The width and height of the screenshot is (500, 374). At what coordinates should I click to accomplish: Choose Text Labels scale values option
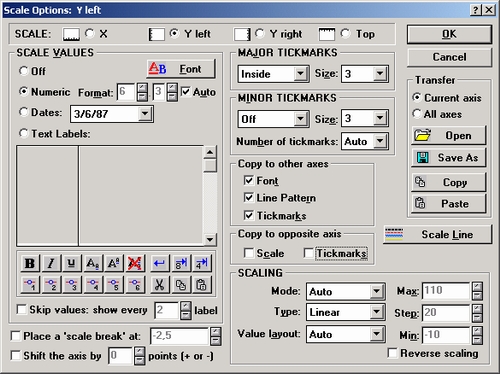coord(23,134)
